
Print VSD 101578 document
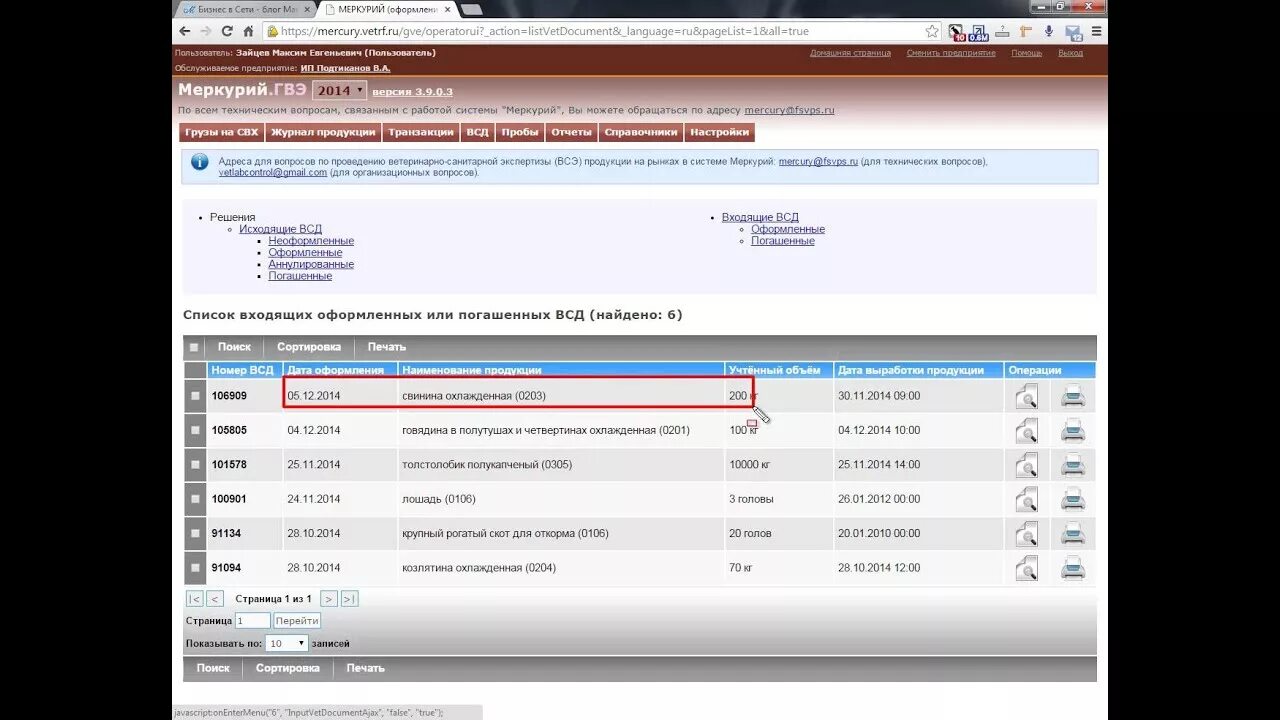click(x=1073, y=466)
